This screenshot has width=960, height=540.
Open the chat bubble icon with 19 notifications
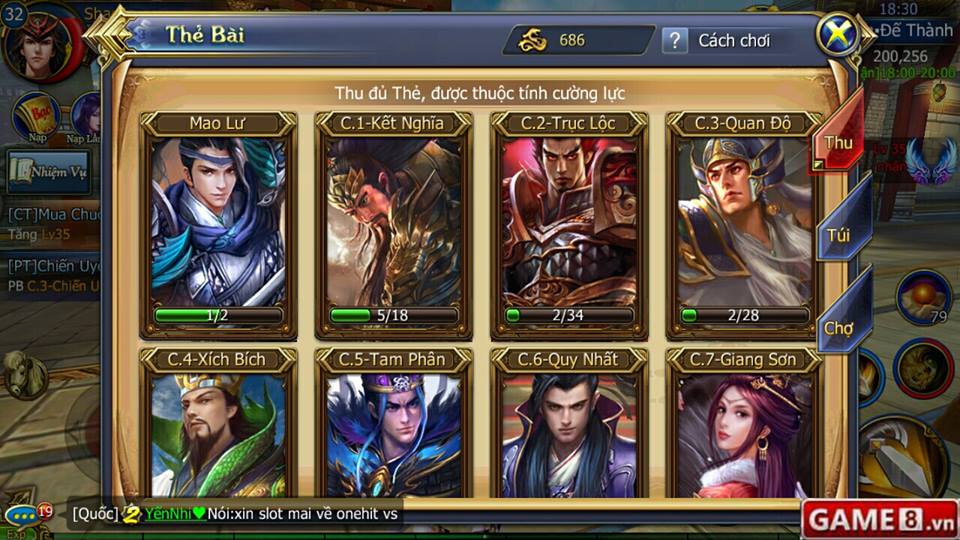click(24, 516)
